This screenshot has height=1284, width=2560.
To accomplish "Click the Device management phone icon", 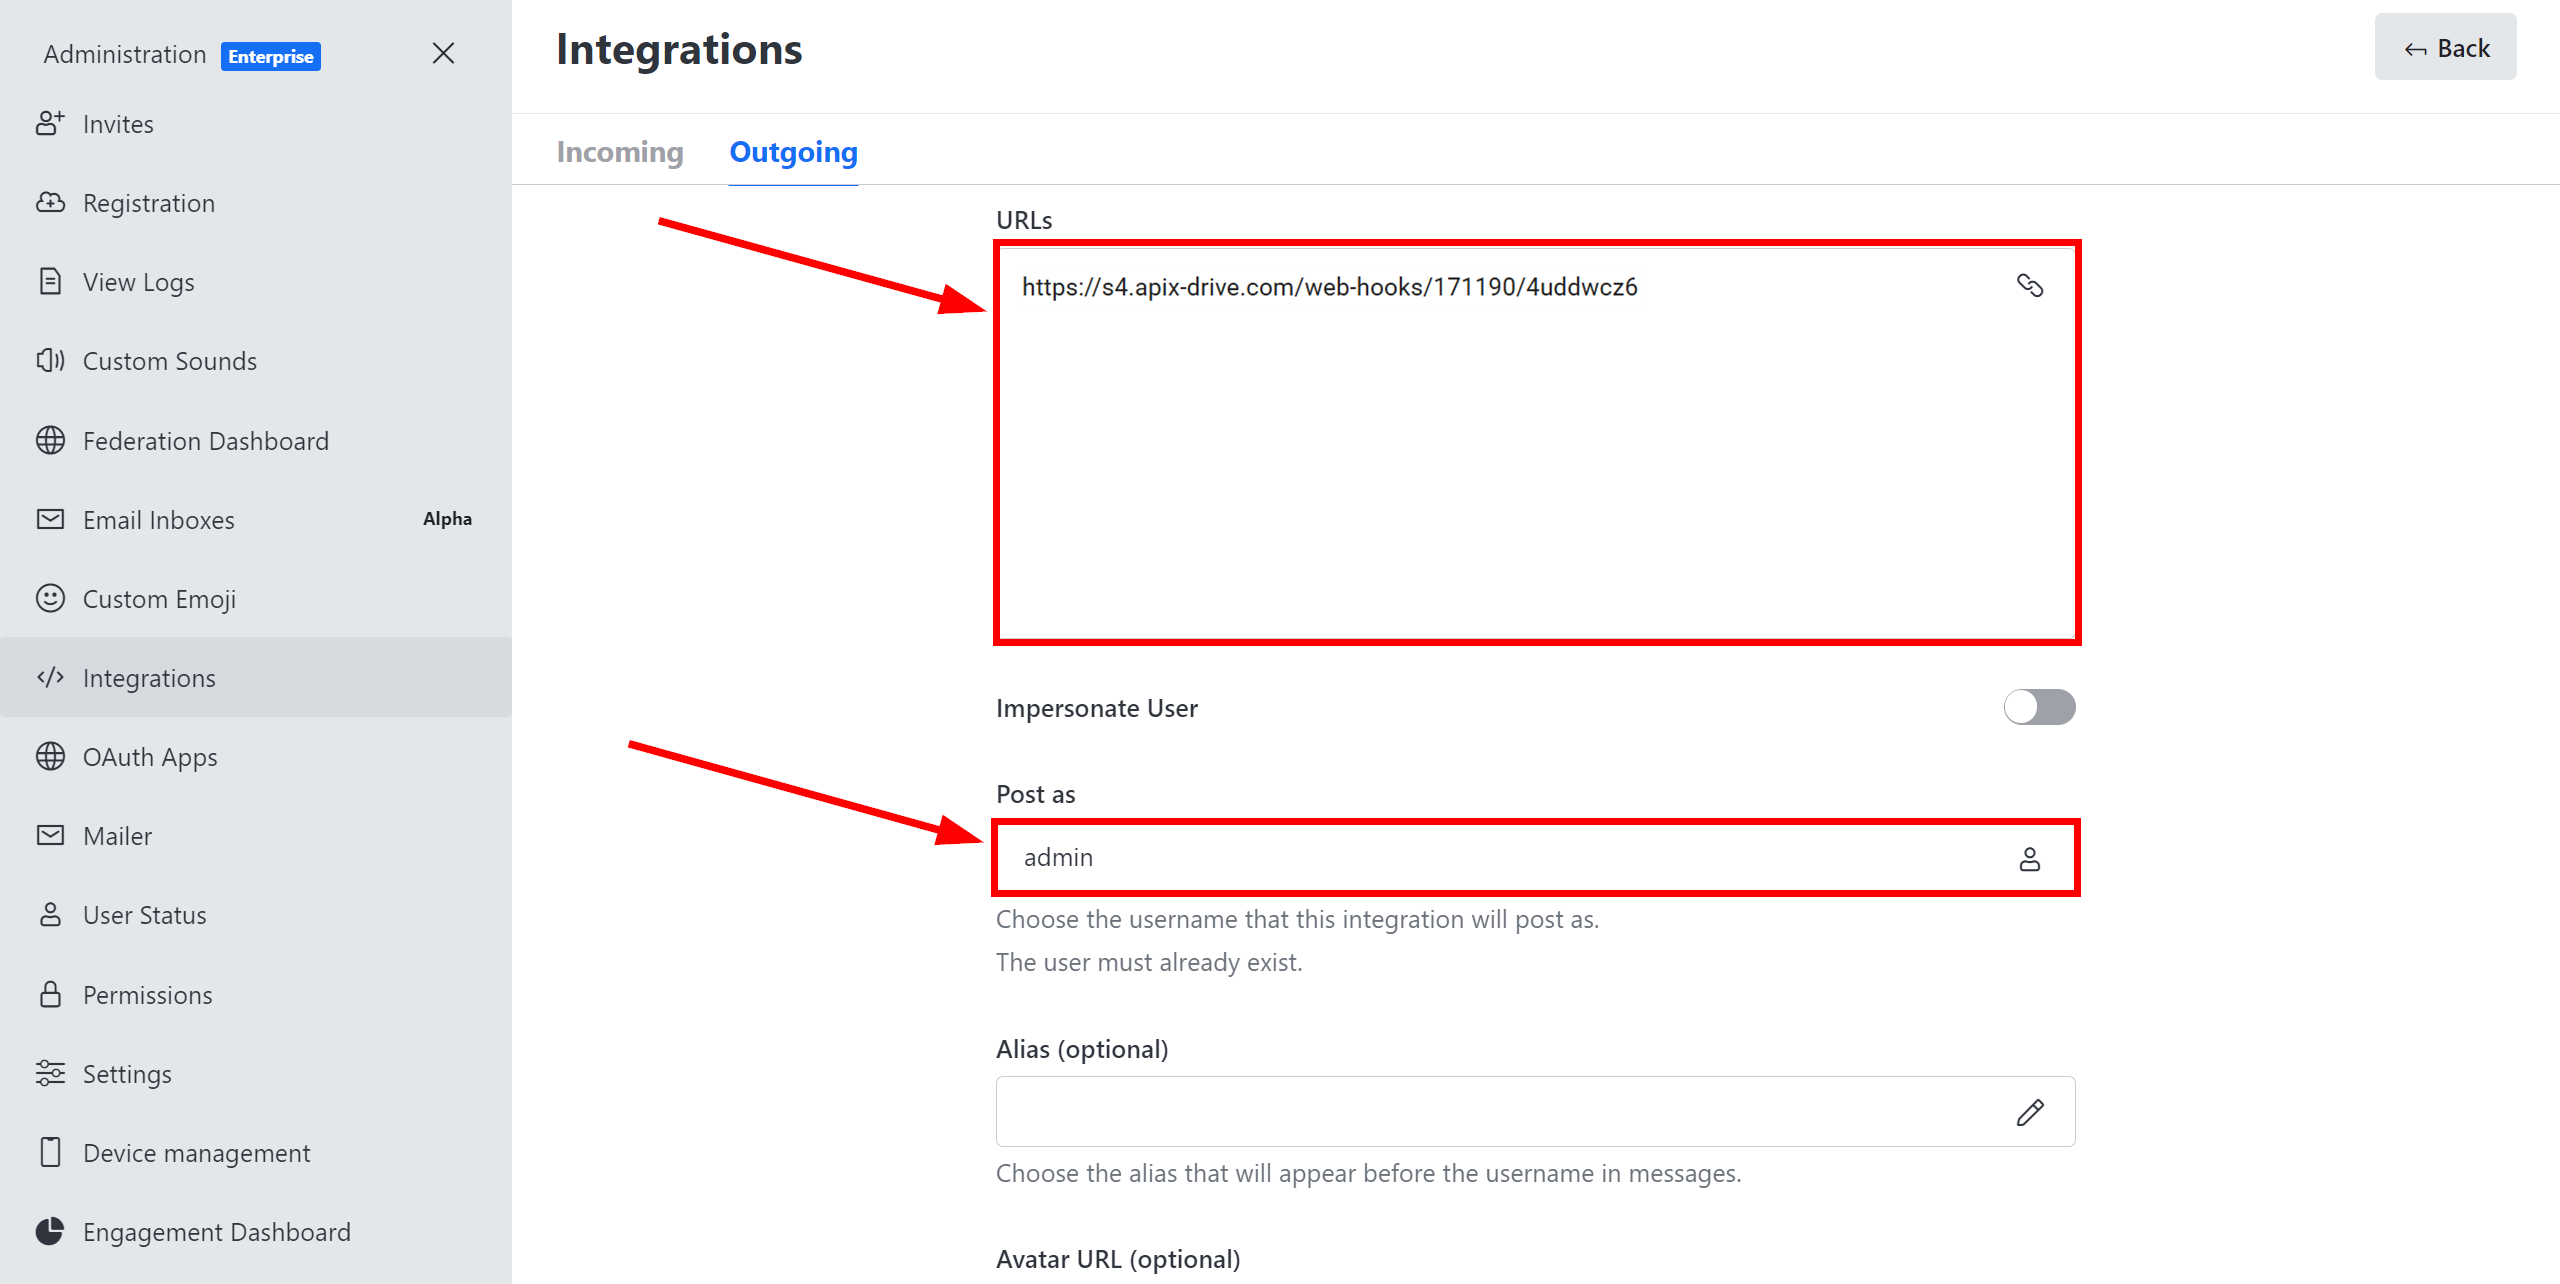I will (50, 1152).
